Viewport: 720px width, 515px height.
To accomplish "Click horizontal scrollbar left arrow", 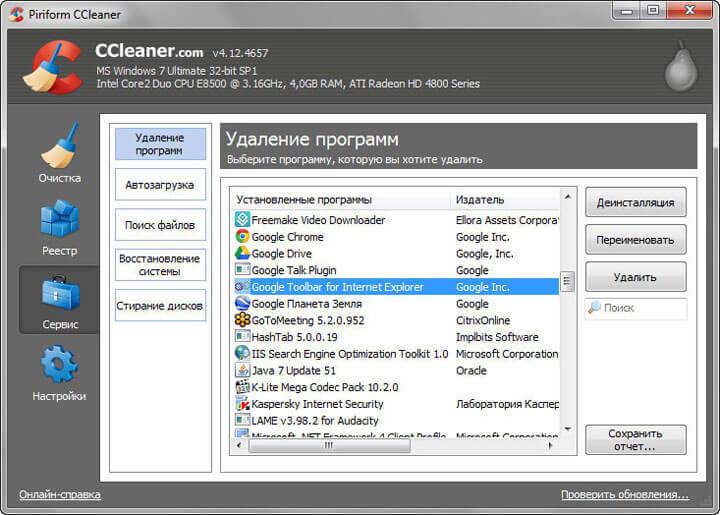I will click(238, 445).
